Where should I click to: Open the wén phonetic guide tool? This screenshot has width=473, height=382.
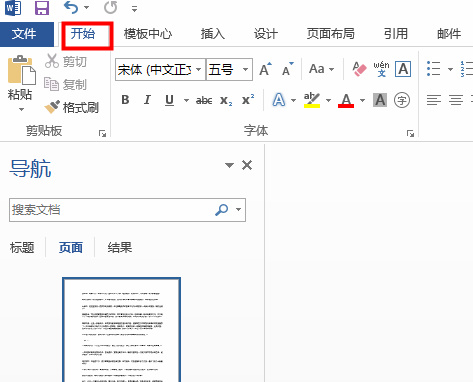pos(381,69)
